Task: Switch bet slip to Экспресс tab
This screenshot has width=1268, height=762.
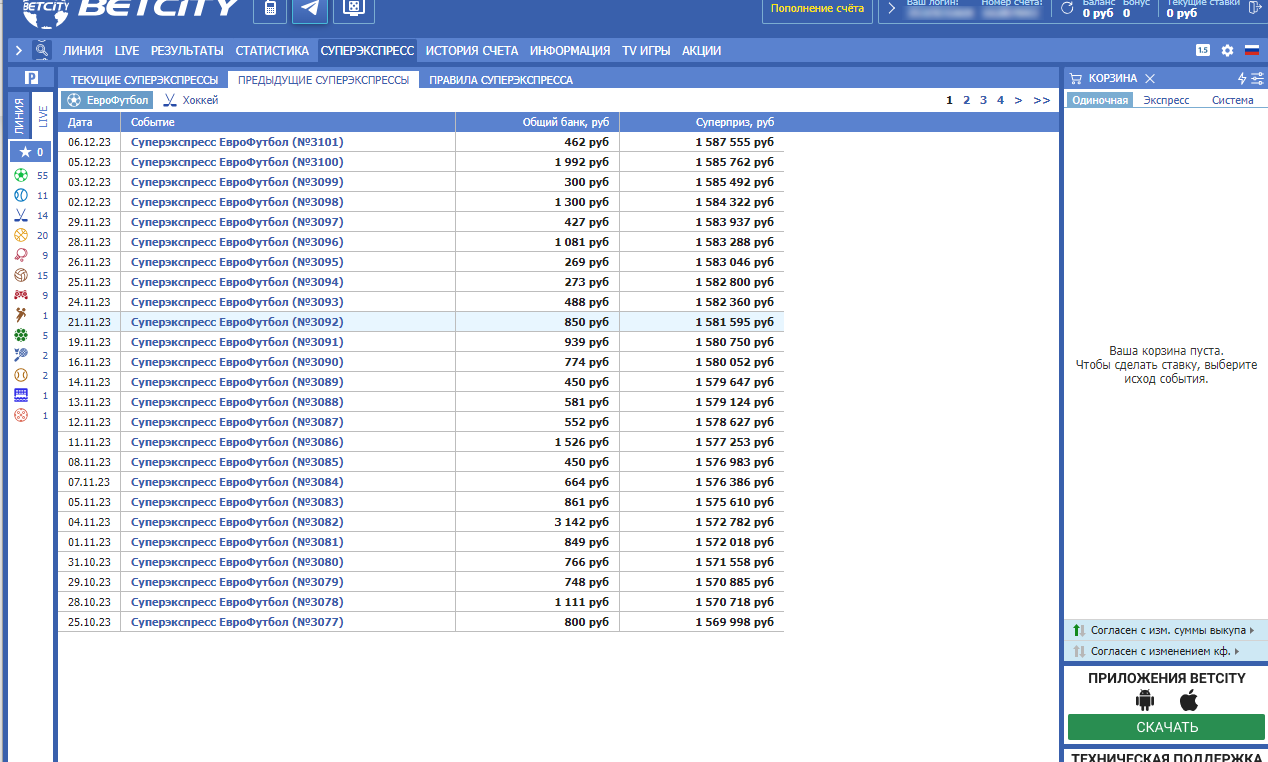Action: coord(1166,100)
